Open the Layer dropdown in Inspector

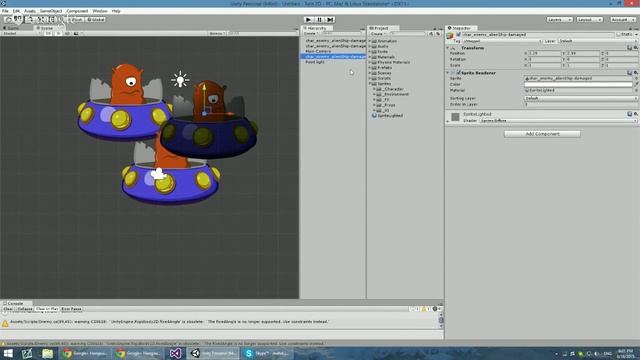tap(598, 41)
